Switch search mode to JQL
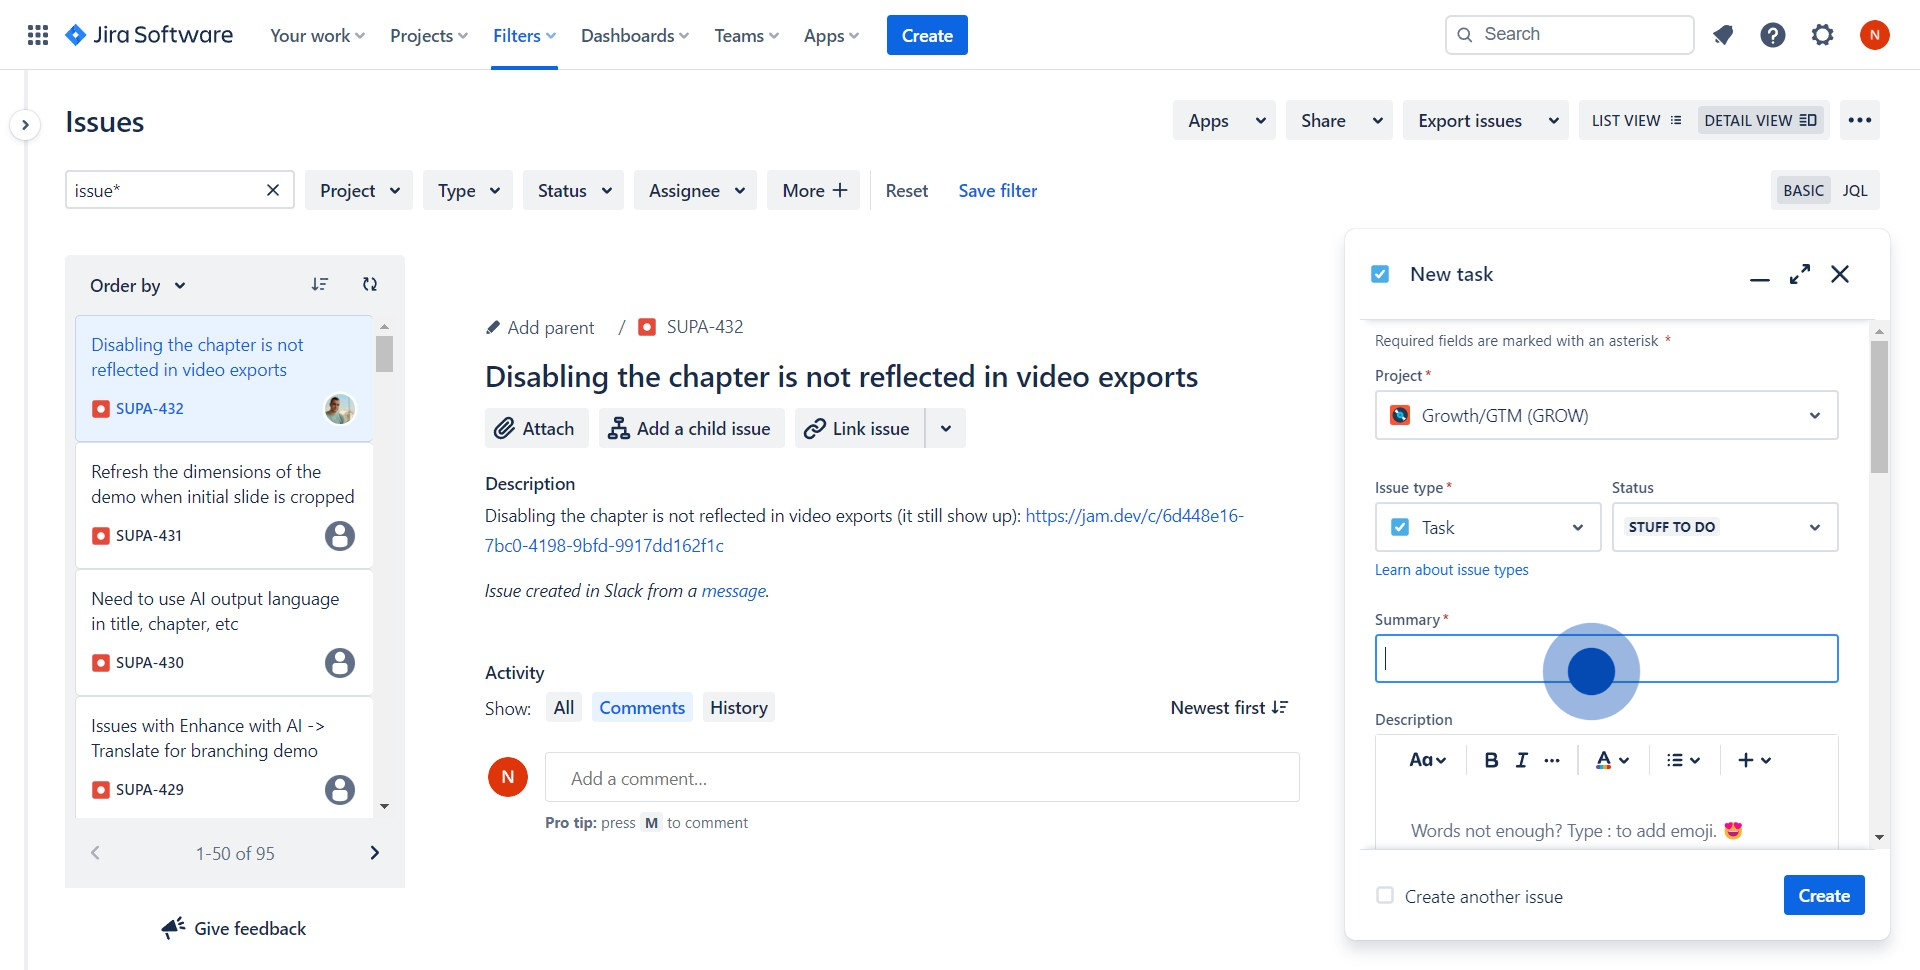This screenshot has height=970, width=1920. click(1854, 191)
